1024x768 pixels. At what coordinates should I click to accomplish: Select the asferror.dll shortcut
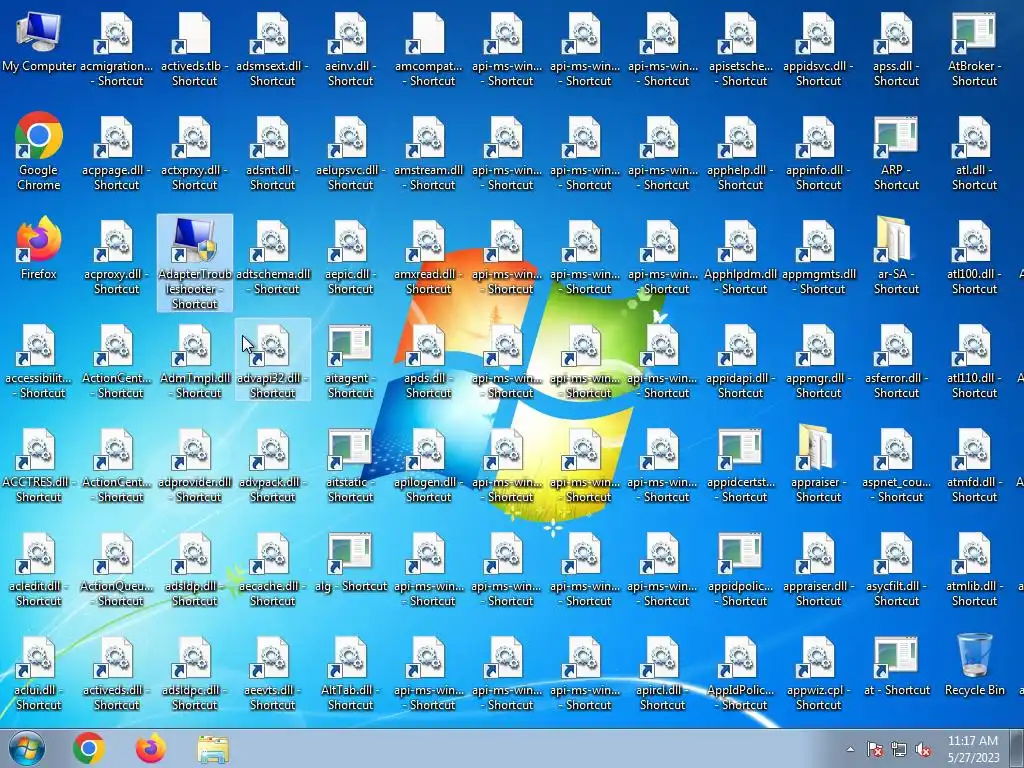pyautogui.click(x=896, y=360)
